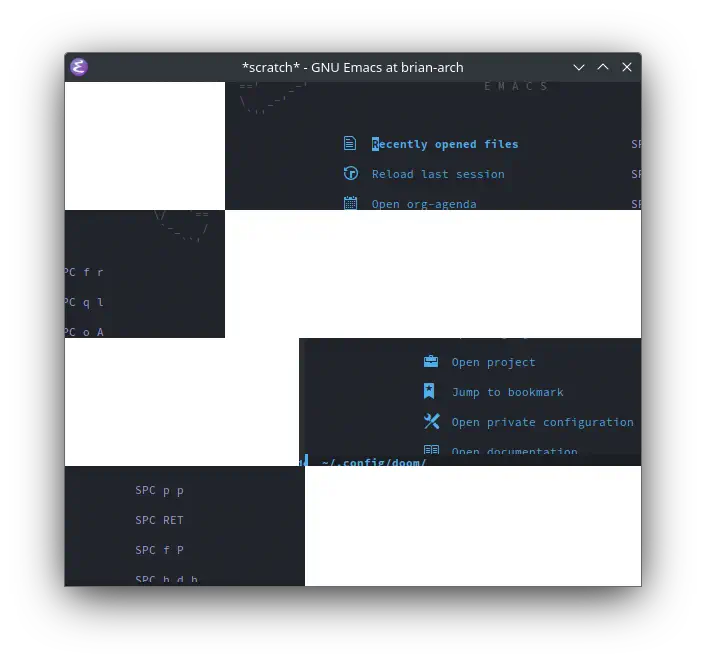Click the ~/.config/doom/ modeline path
This screenshot has height=663, width=706.
tap(374, 462)
